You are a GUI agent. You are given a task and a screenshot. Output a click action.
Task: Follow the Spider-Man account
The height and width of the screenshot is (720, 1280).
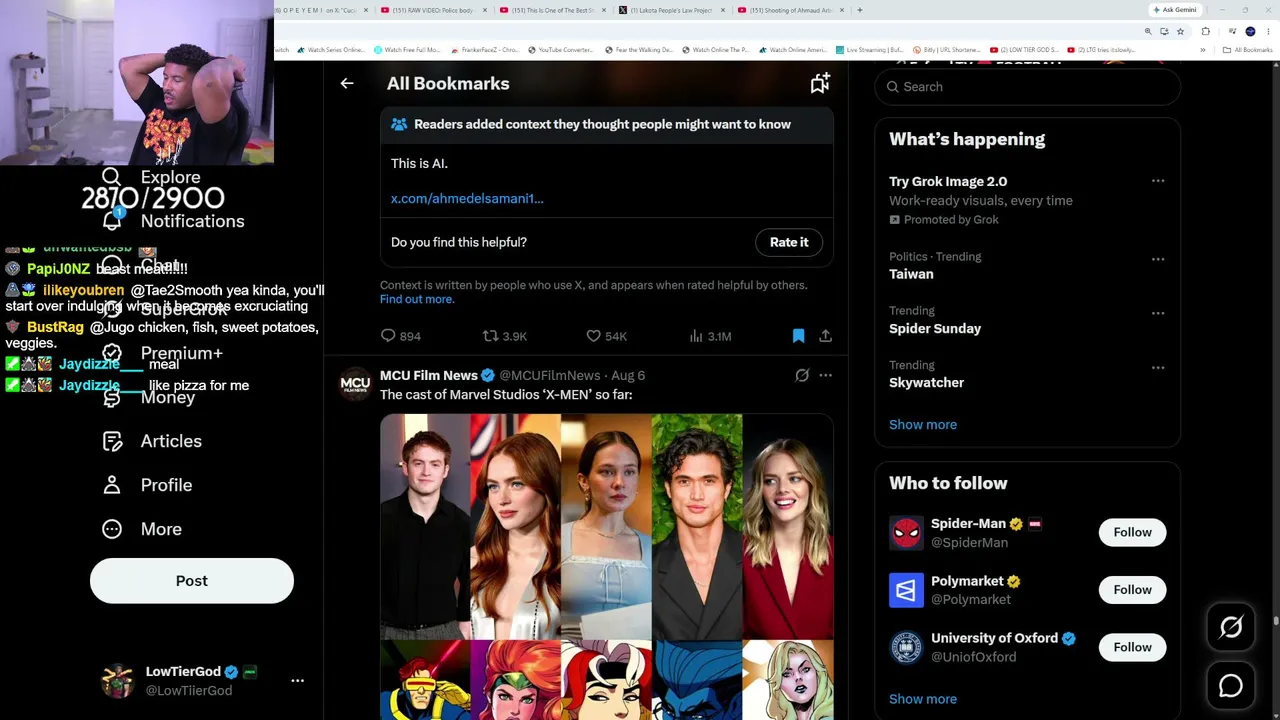(1133, 532)
